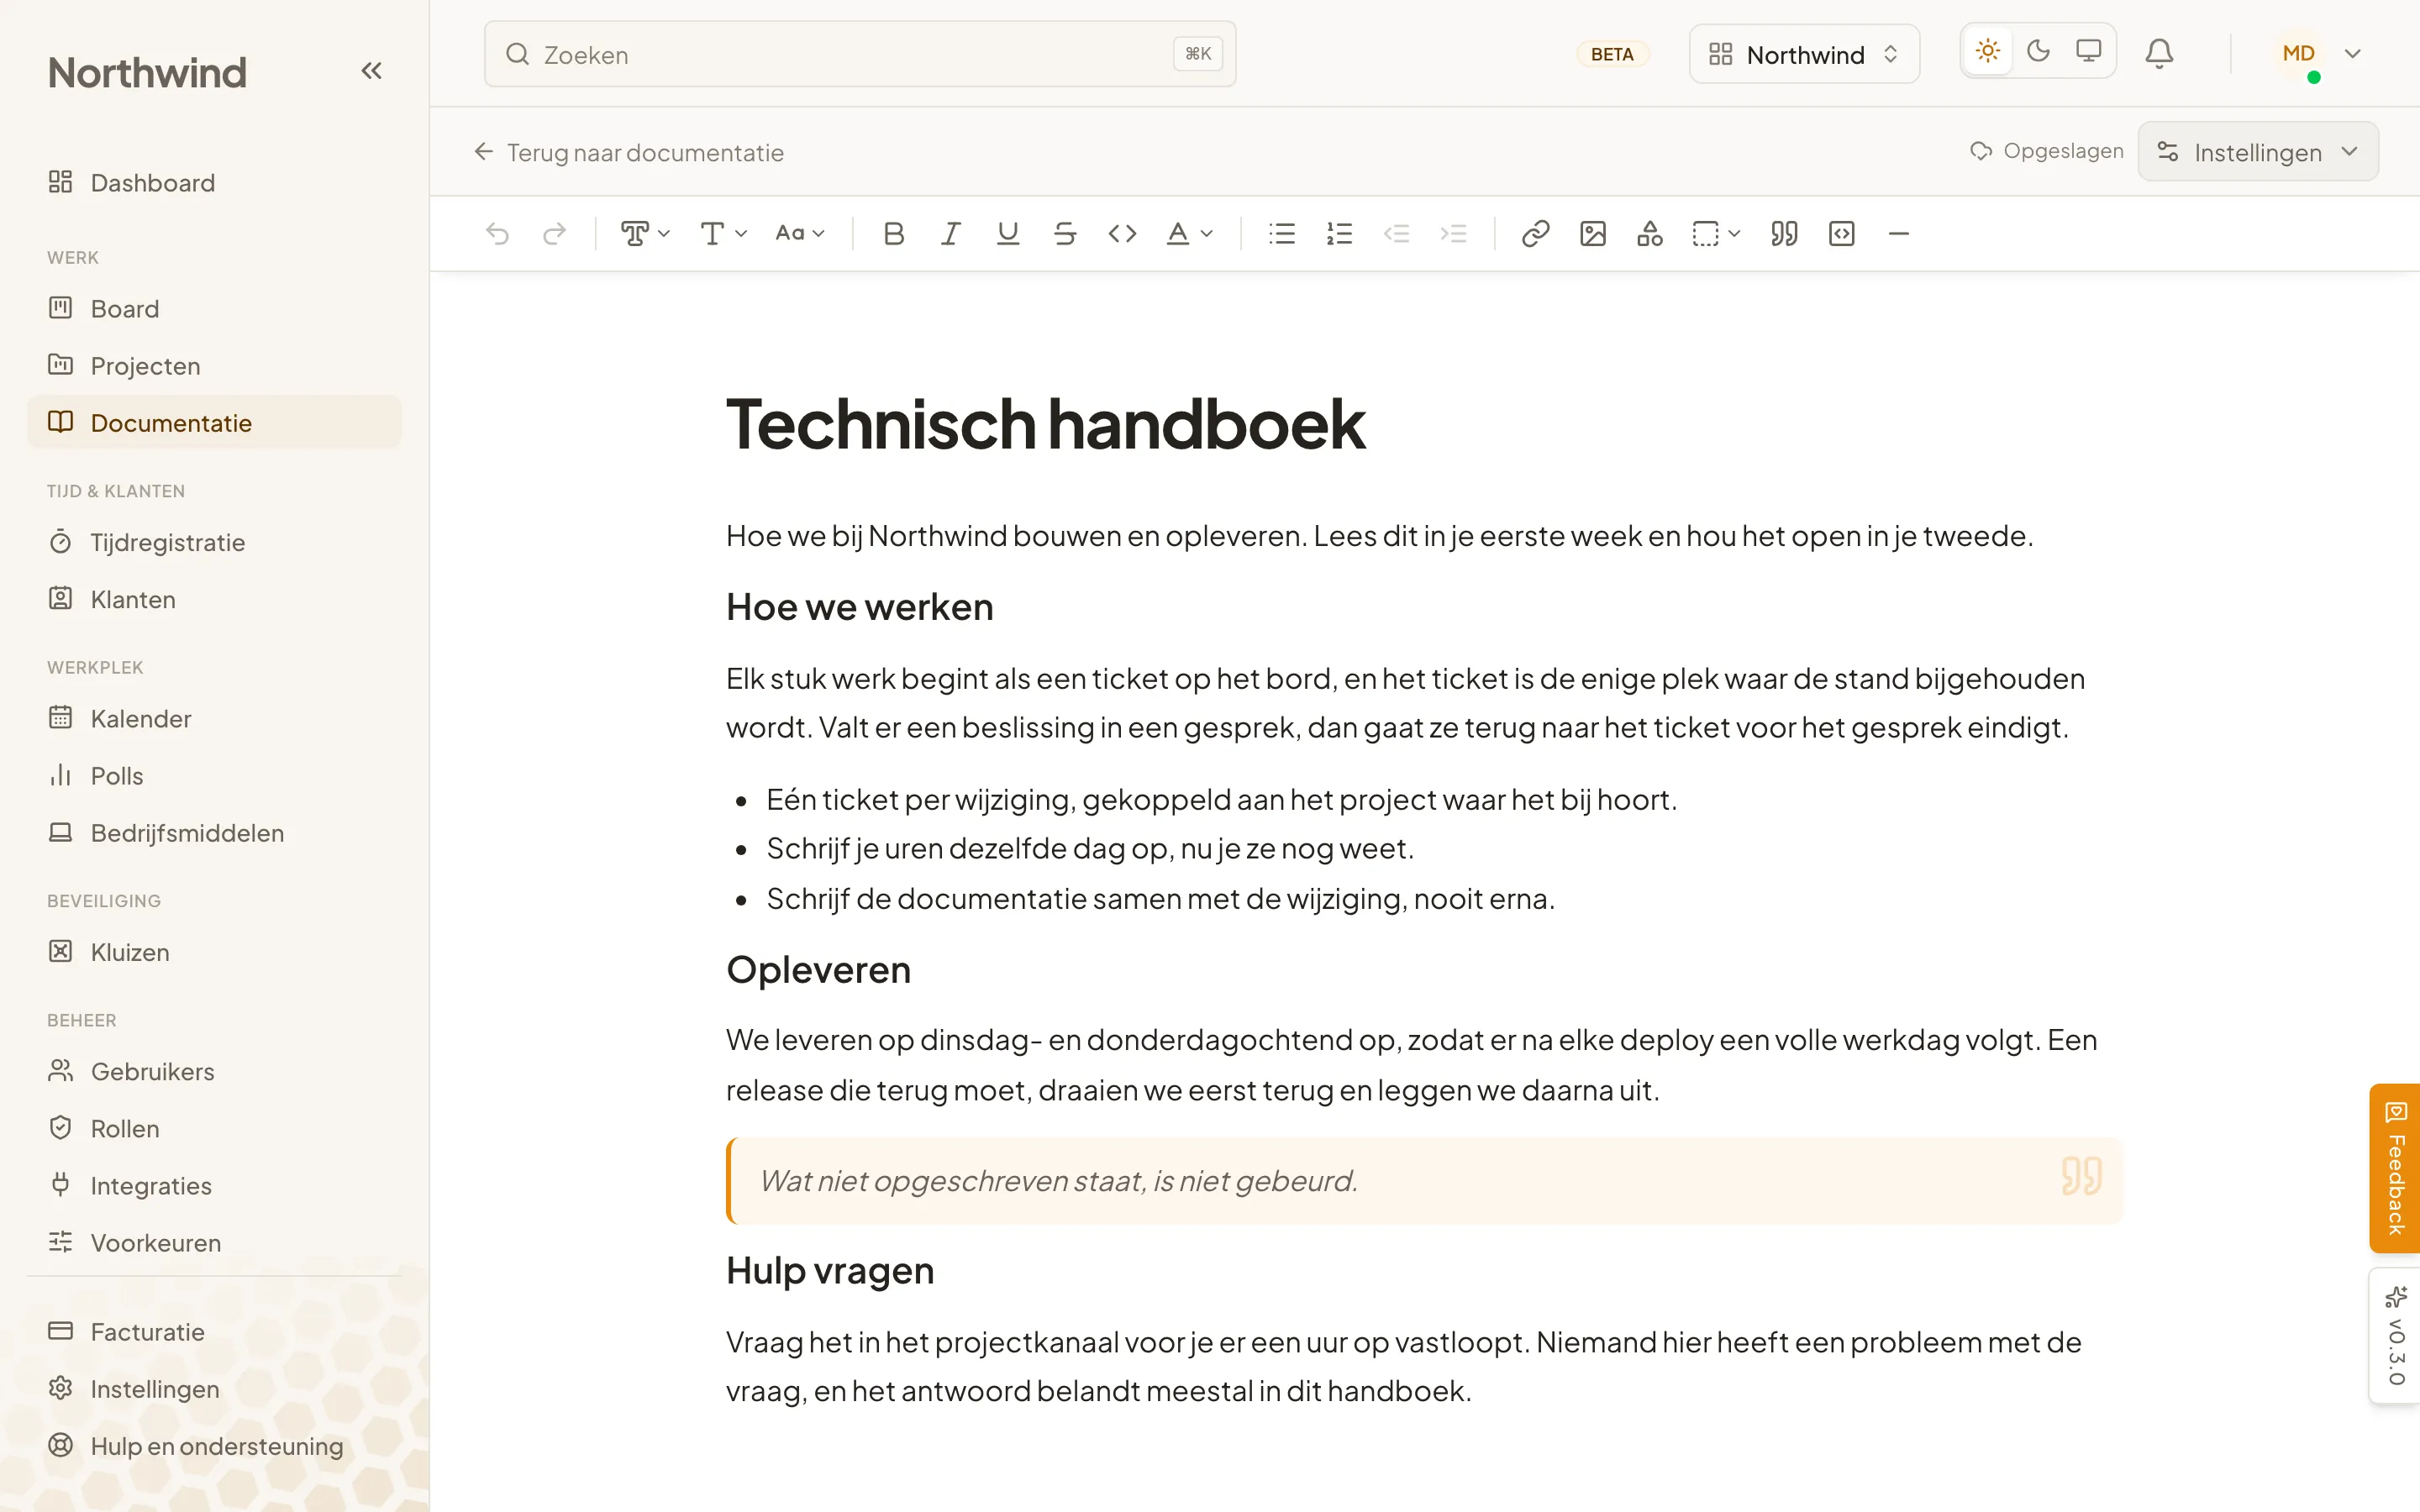This screenshot has height=1512, width=2420.
Task: Apply bold formatting
Action: pos(894,234)
